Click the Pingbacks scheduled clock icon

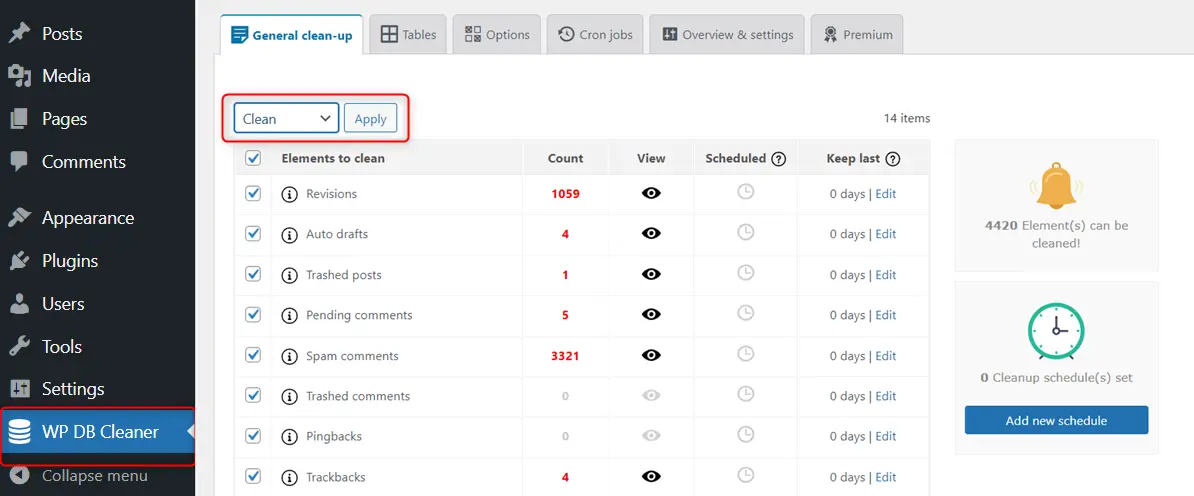point(745,434)
